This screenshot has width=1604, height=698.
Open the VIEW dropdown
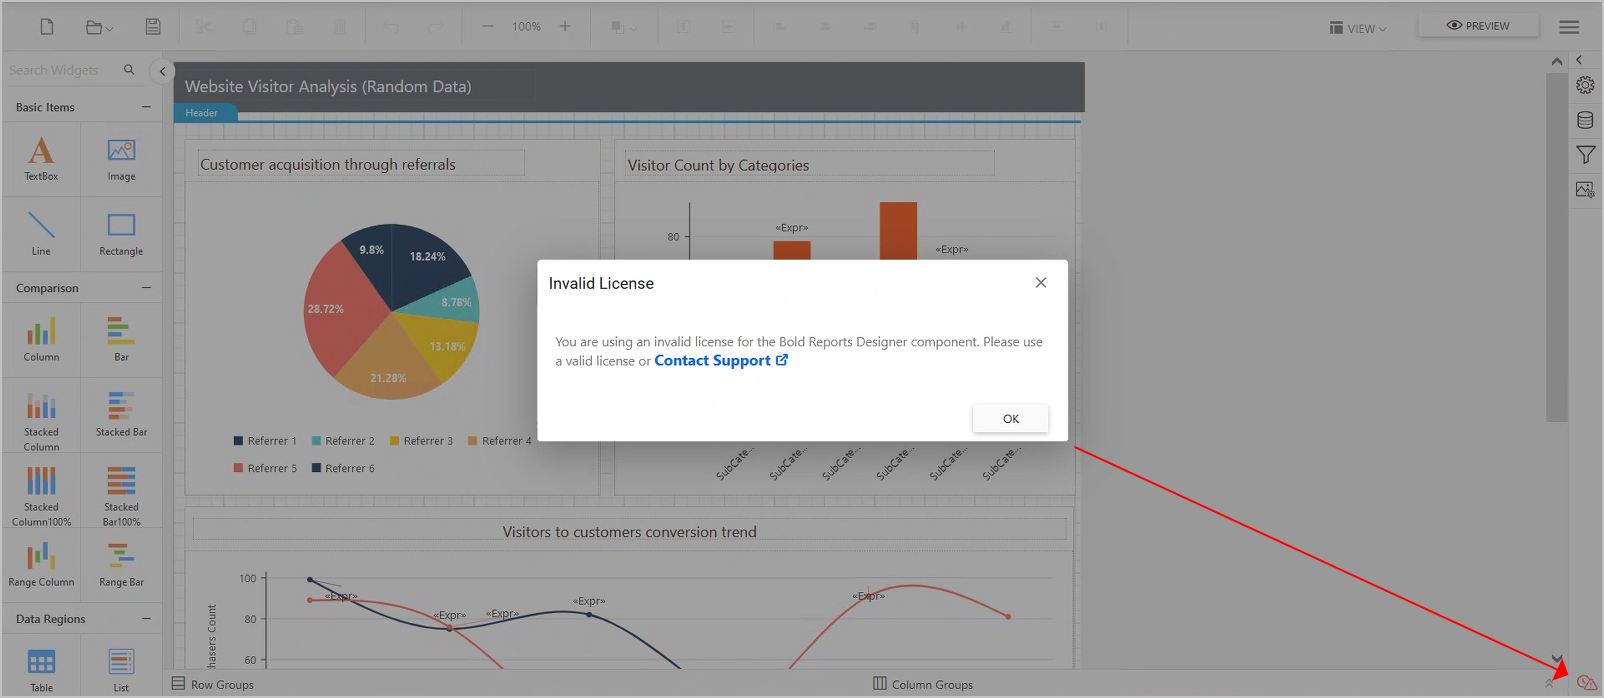(x=1358, y=28)
